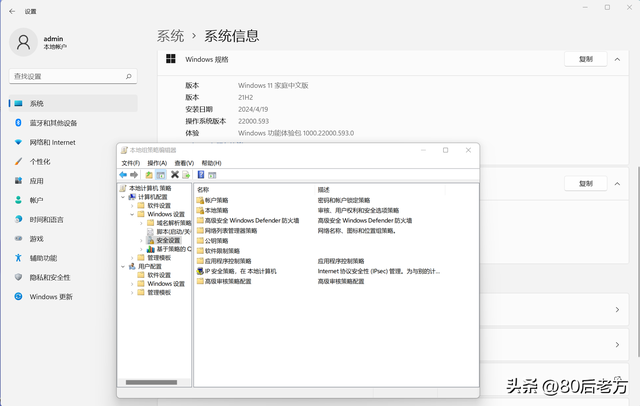
Task: Click Internet 协议安全性 (IPsec) 管理 description text
Action: [x=378, y=271]
